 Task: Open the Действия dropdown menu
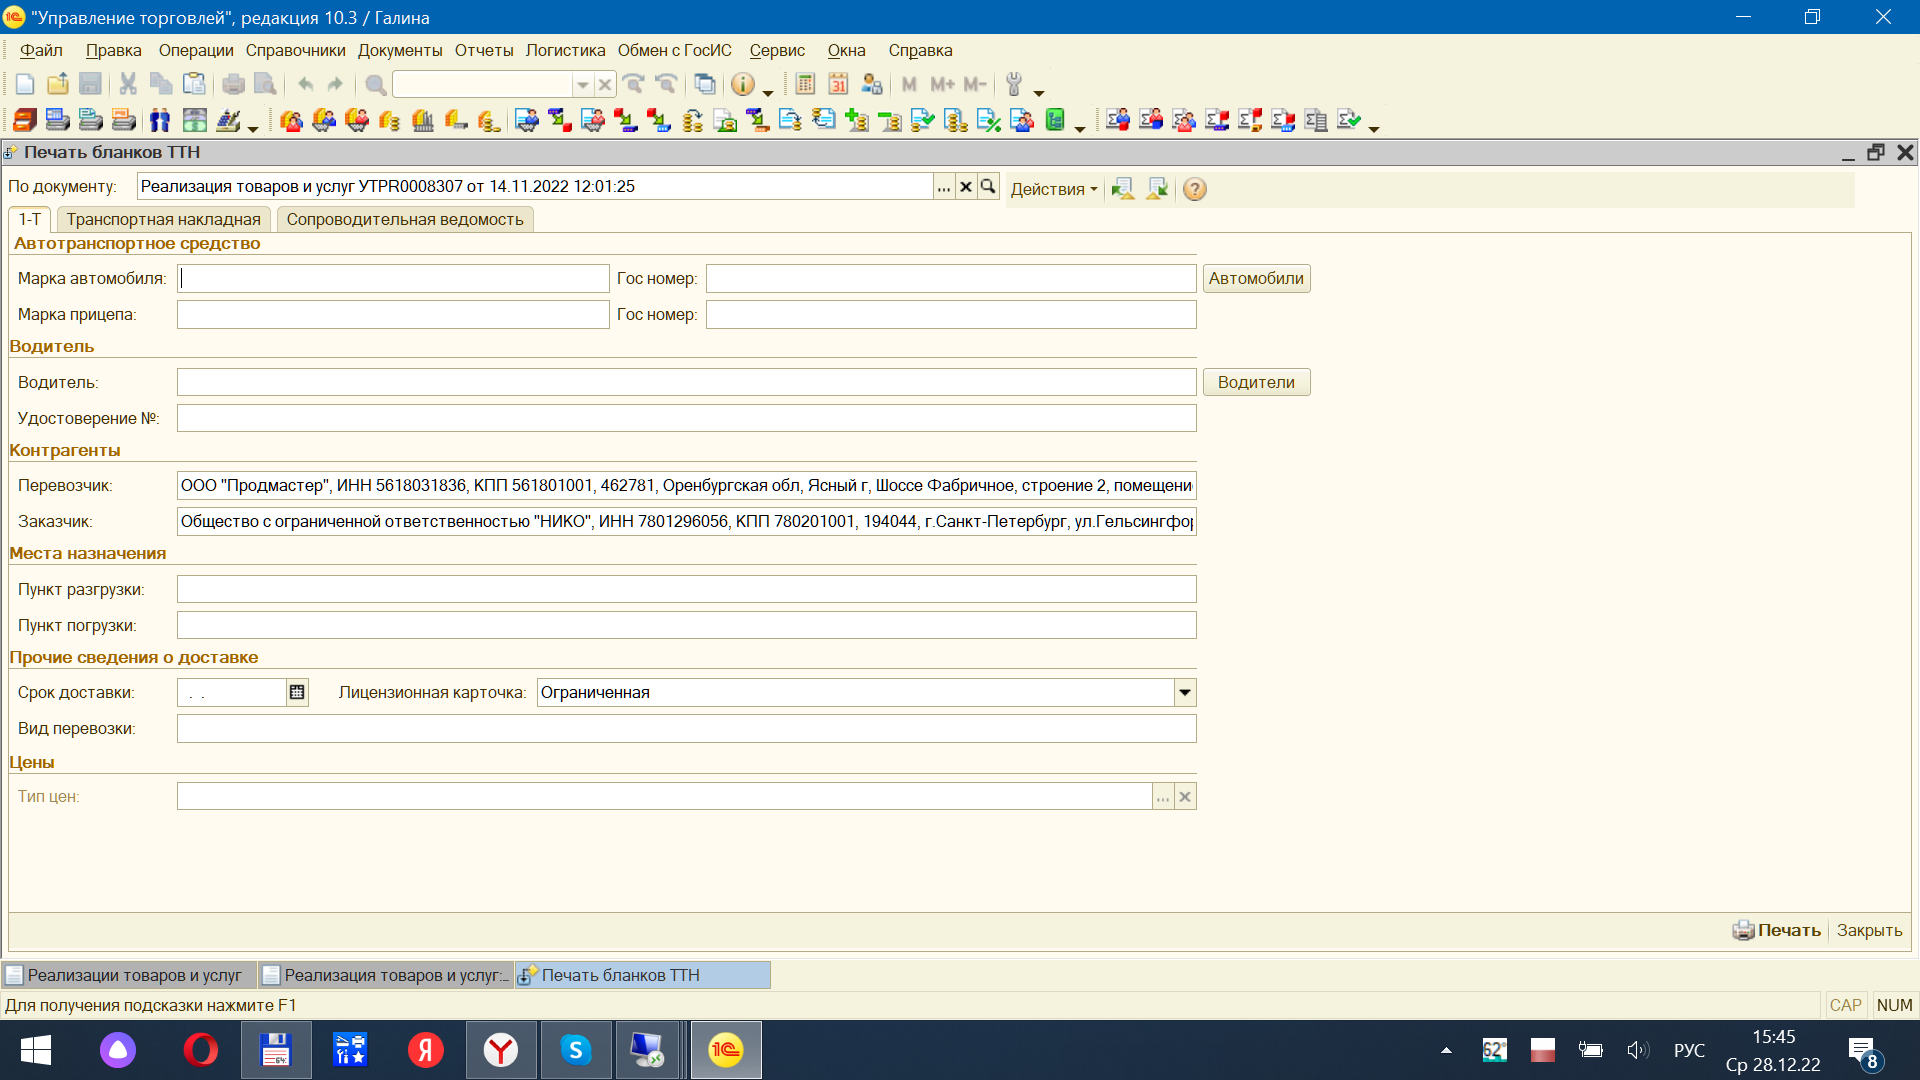[x=1053, y=189]
